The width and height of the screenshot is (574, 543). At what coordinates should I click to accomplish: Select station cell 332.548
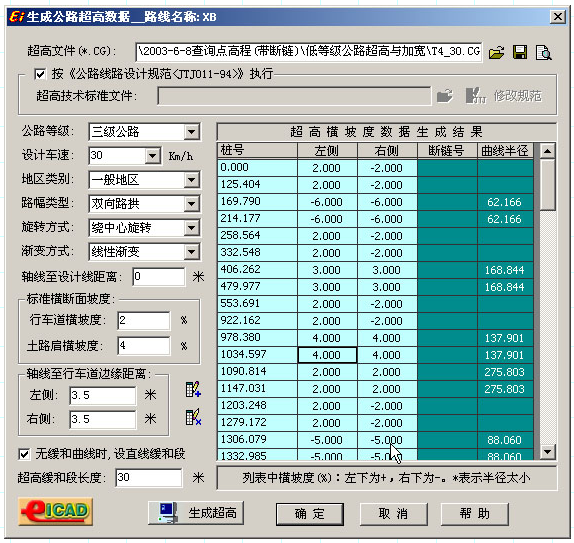point(257,253)
